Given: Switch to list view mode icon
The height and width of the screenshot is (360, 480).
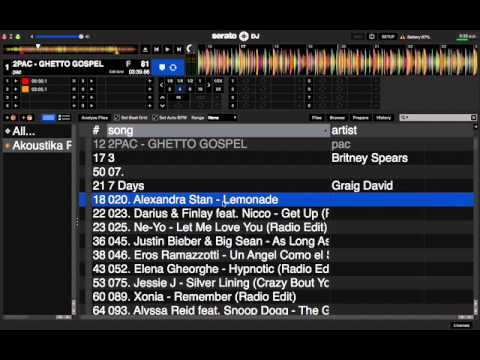Looking at the screenshot, I should tap(64, 118).
